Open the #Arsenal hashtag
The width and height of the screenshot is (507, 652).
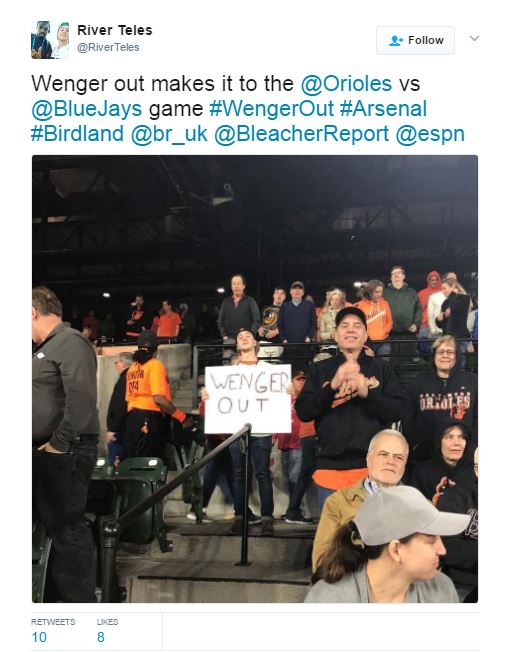click(x=383, y=109)
